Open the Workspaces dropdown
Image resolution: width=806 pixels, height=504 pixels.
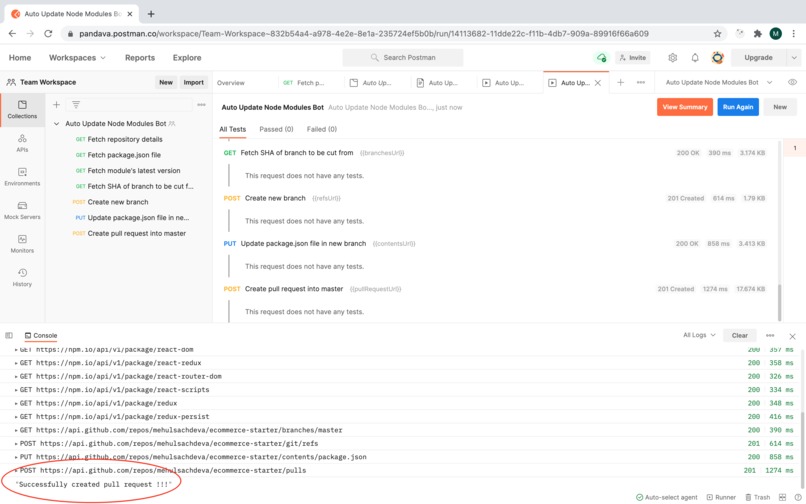pyautogui.click(x=77, y=58)
